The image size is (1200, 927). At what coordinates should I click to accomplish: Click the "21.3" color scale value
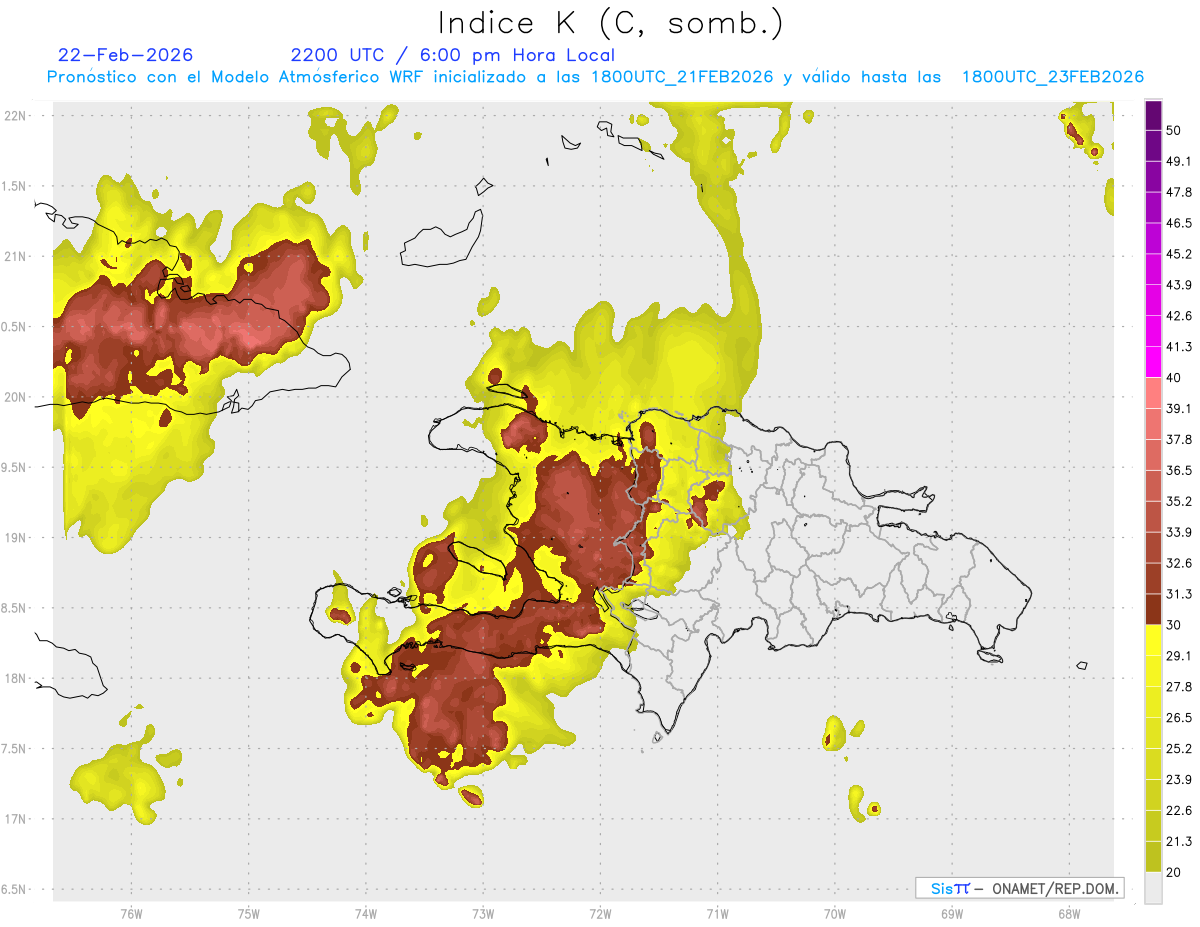(x=1180, y=841)
